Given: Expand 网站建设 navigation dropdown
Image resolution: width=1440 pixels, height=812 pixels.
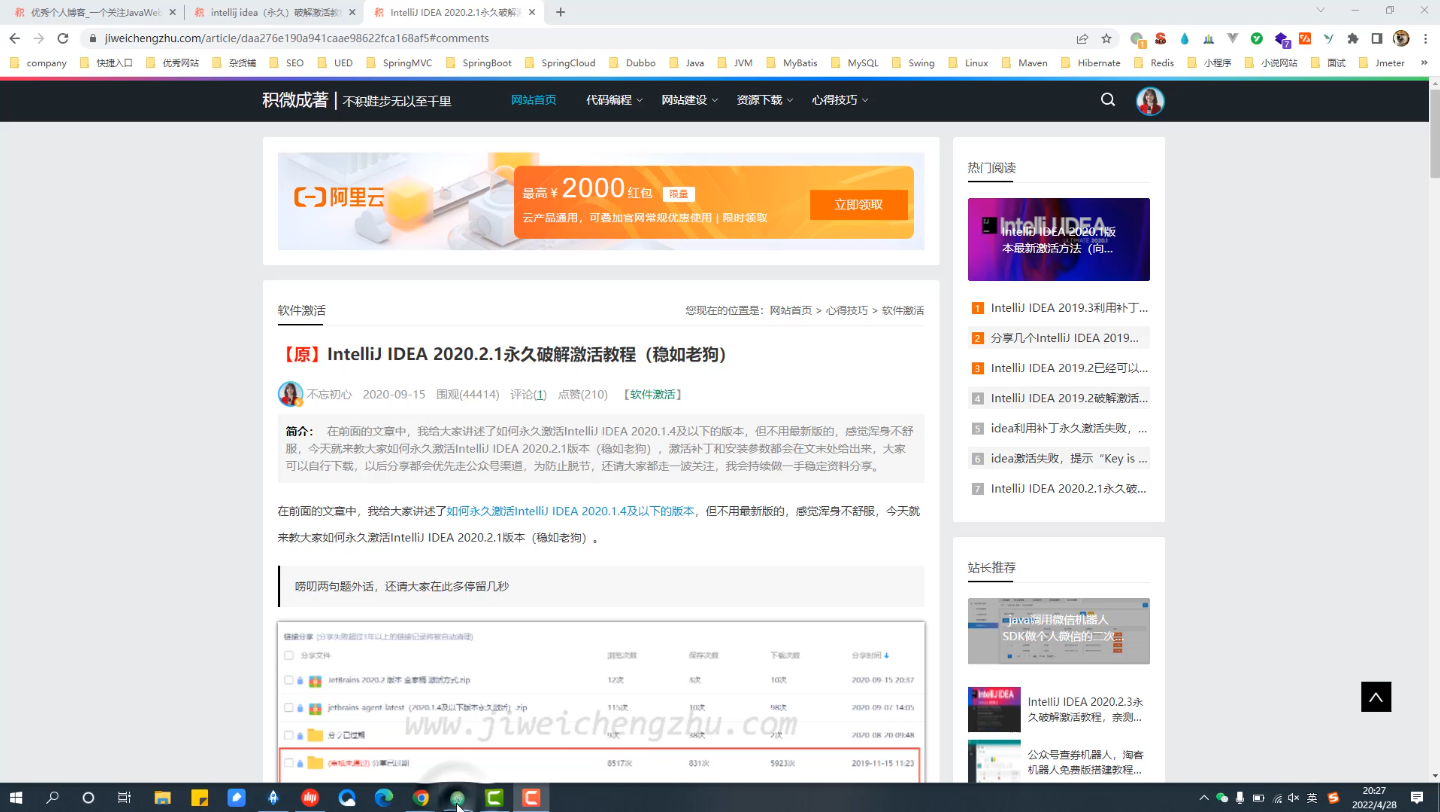Looking at the screenshot, I should tap(689, 100).
